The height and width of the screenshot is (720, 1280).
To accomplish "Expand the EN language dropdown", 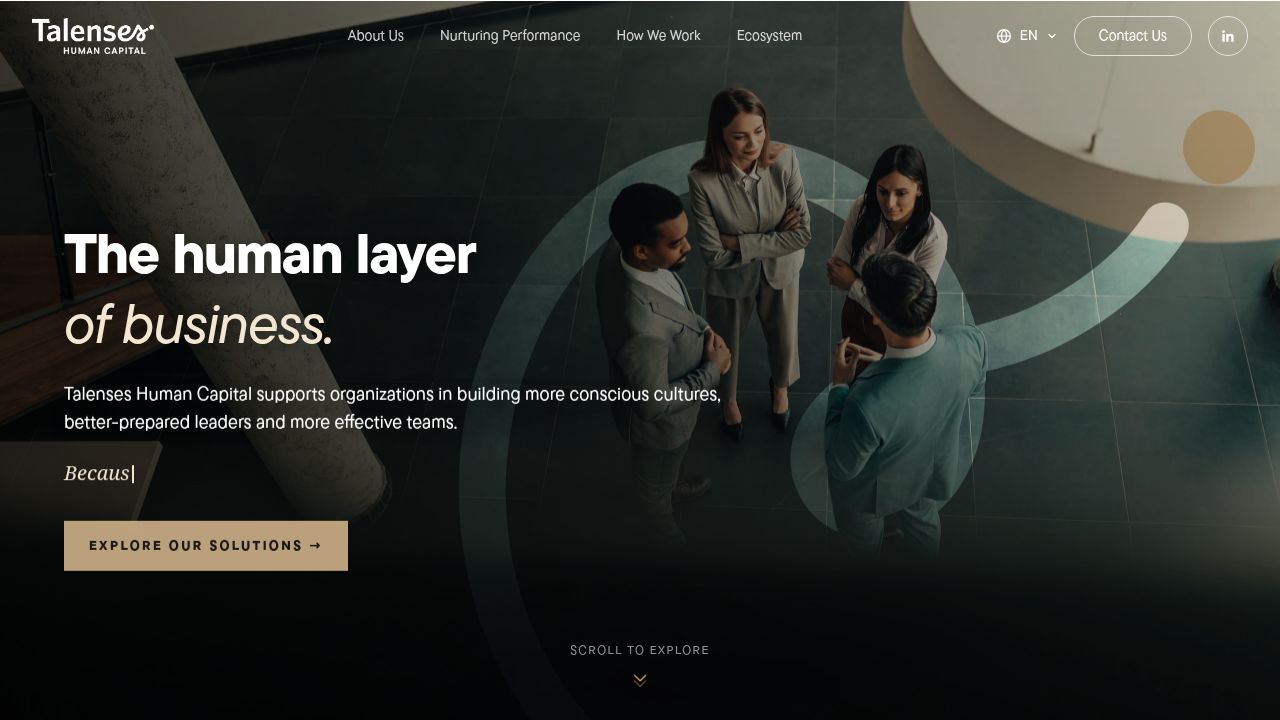I will [x=1026, y=36].
